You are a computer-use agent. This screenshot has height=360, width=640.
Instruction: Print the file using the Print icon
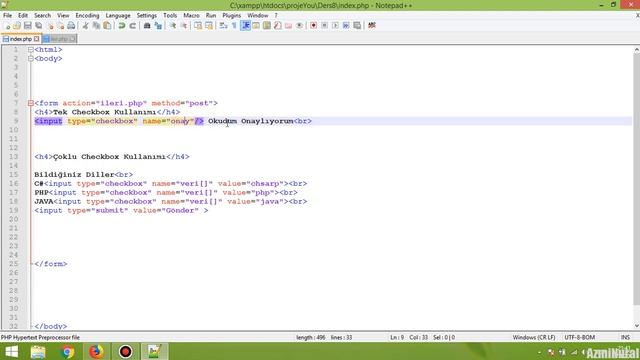71,26
